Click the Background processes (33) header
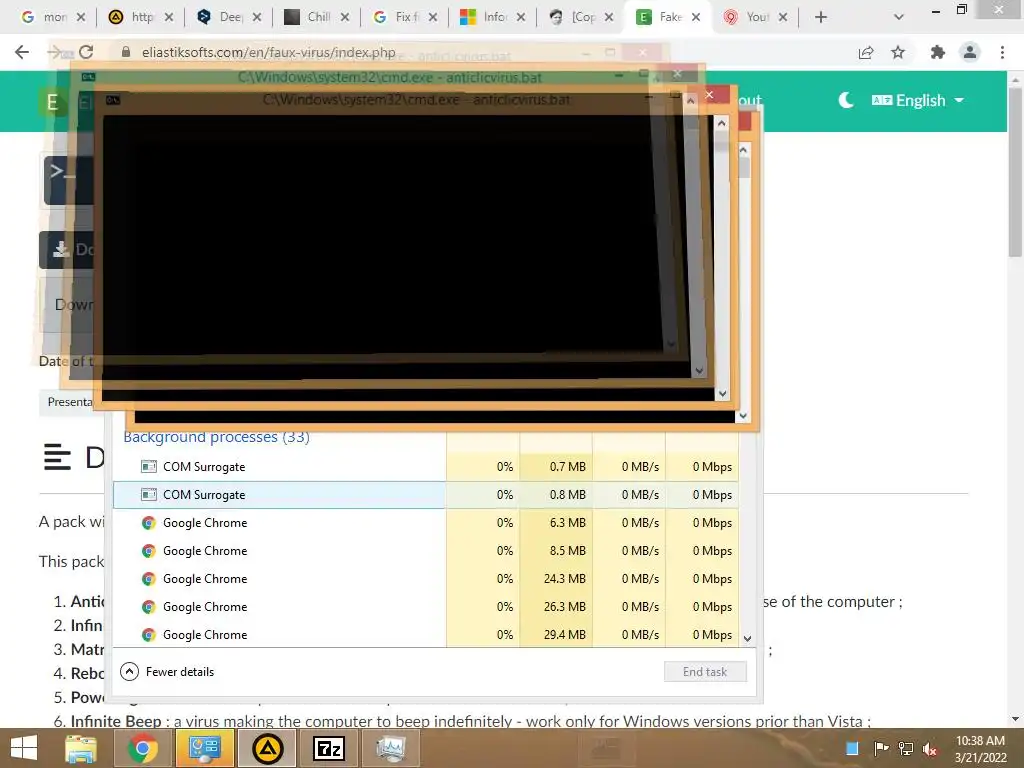1024x768 pixels. pos(216,437)
